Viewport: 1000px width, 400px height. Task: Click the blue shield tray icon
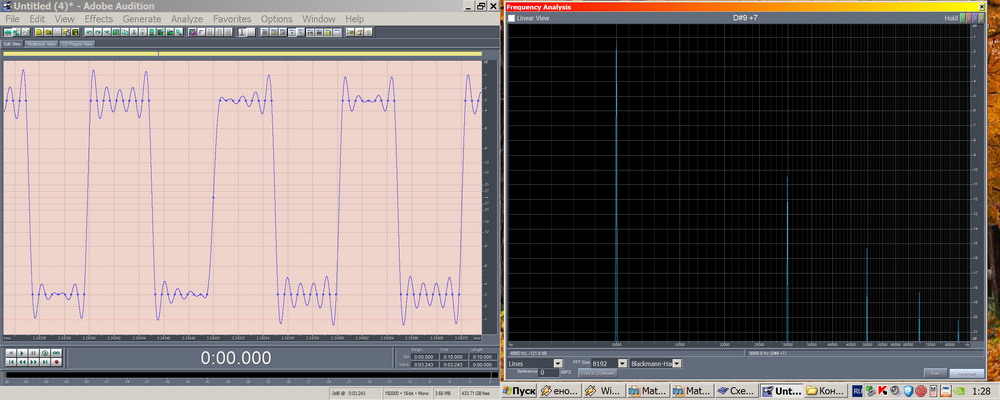(908, 391)
